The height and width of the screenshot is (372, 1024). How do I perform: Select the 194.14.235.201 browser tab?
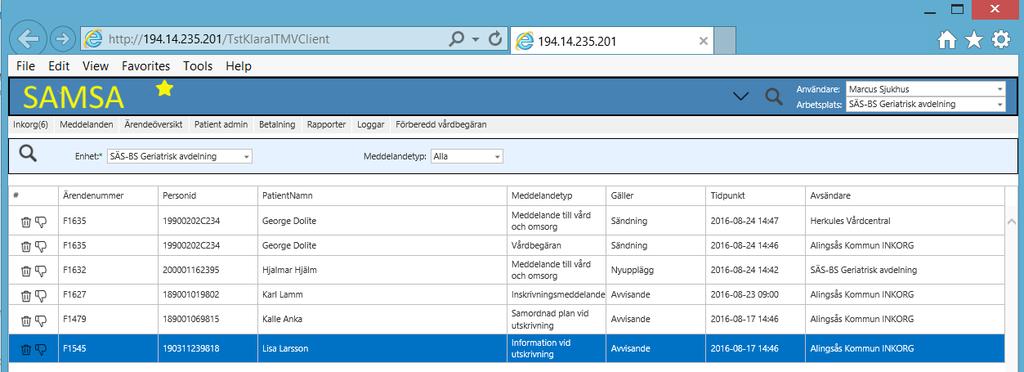613,41
